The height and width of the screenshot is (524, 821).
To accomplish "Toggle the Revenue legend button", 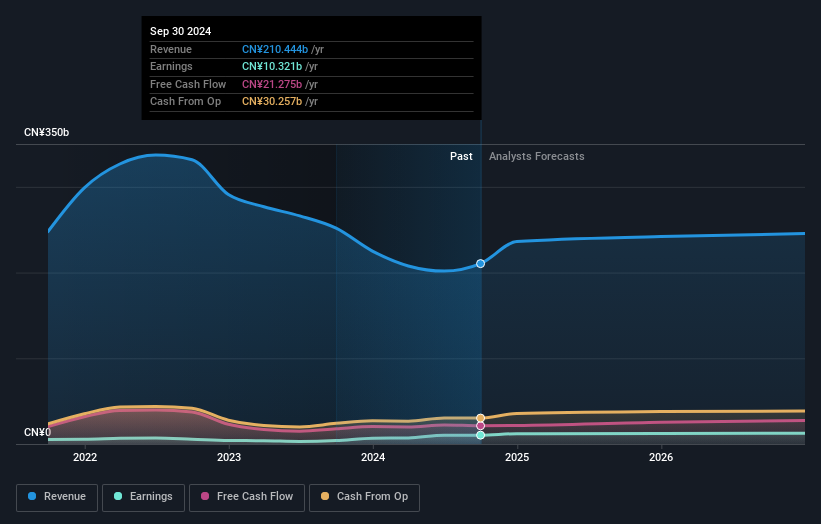I will tap(57, 497).
